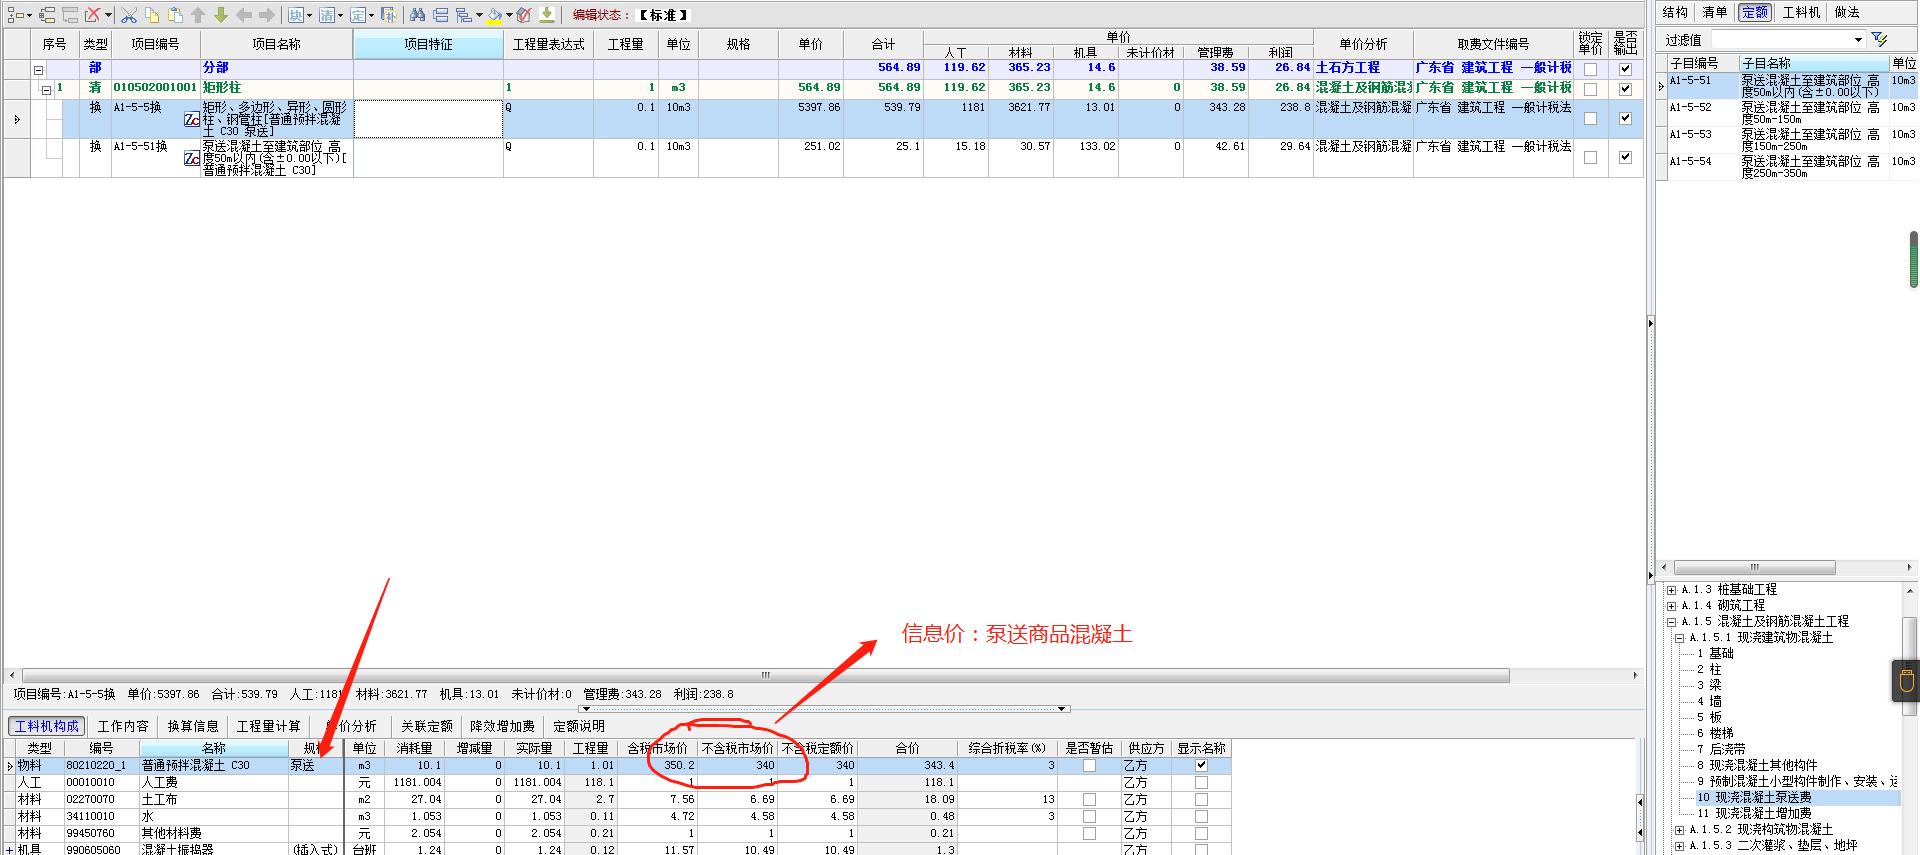Screen dimensions: 1920x855
Task: Click the Cut scissors toolbar icon
Action: (129, 15)
